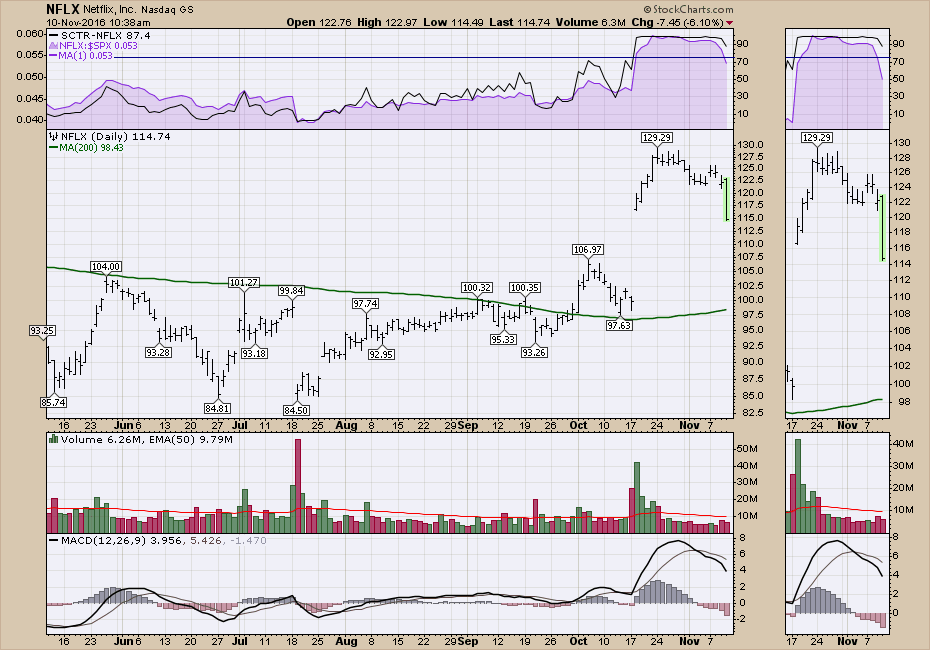The image size is (930, 650).
Task: Click the 'Volume 6.3M' value in header
Action: click(590, 23)
